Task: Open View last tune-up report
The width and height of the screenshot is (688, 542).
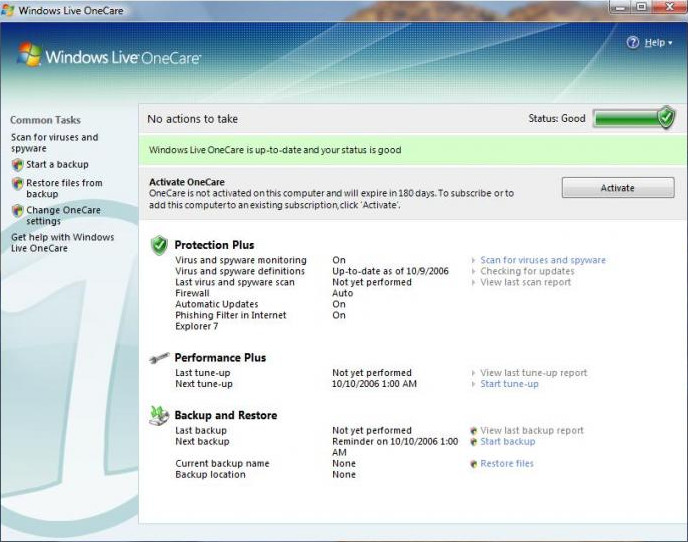Action: coord(534,373)
